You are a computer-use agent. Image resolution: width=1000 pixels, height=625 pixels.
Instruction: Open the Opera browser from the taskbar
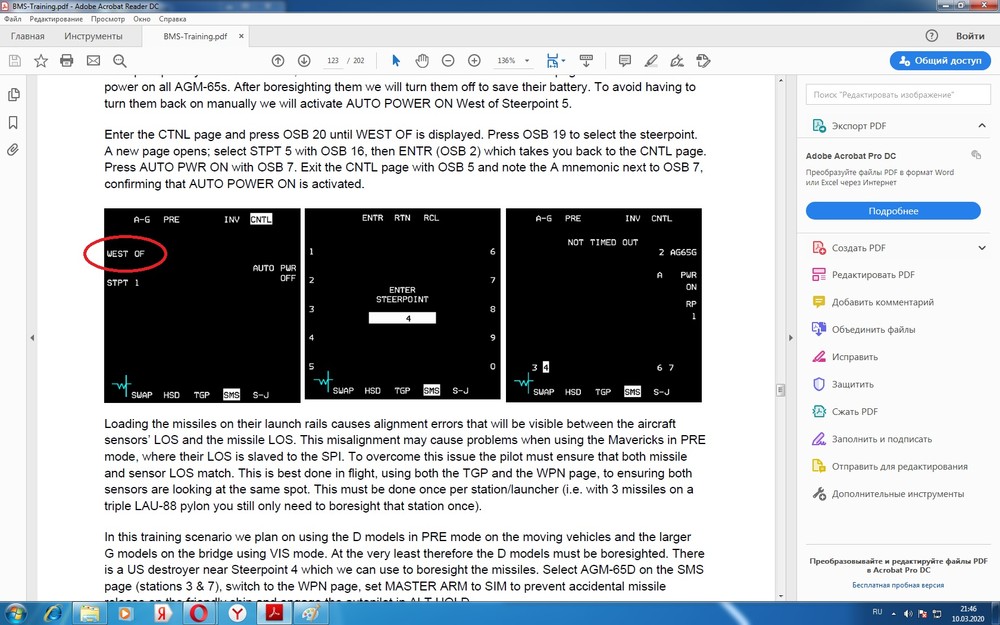pos(199,613)
